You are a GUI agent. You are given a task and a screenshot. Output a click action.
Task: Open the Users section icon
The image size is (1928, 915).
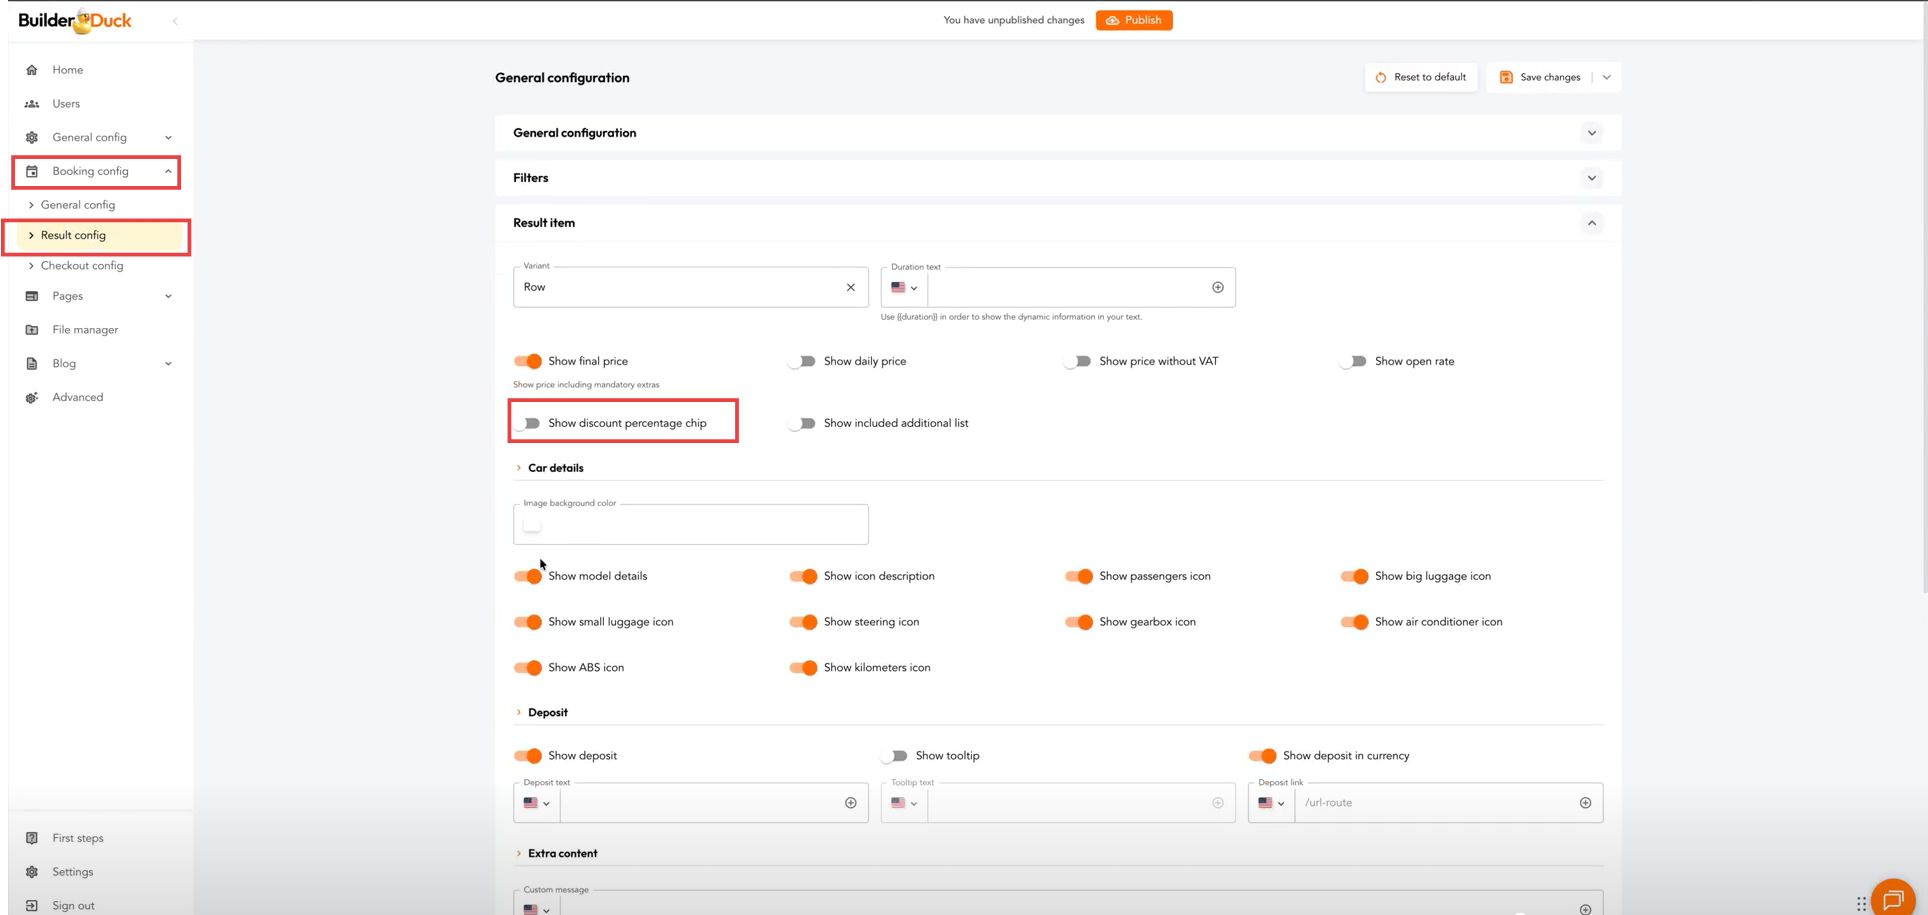(x=32, y=104)
